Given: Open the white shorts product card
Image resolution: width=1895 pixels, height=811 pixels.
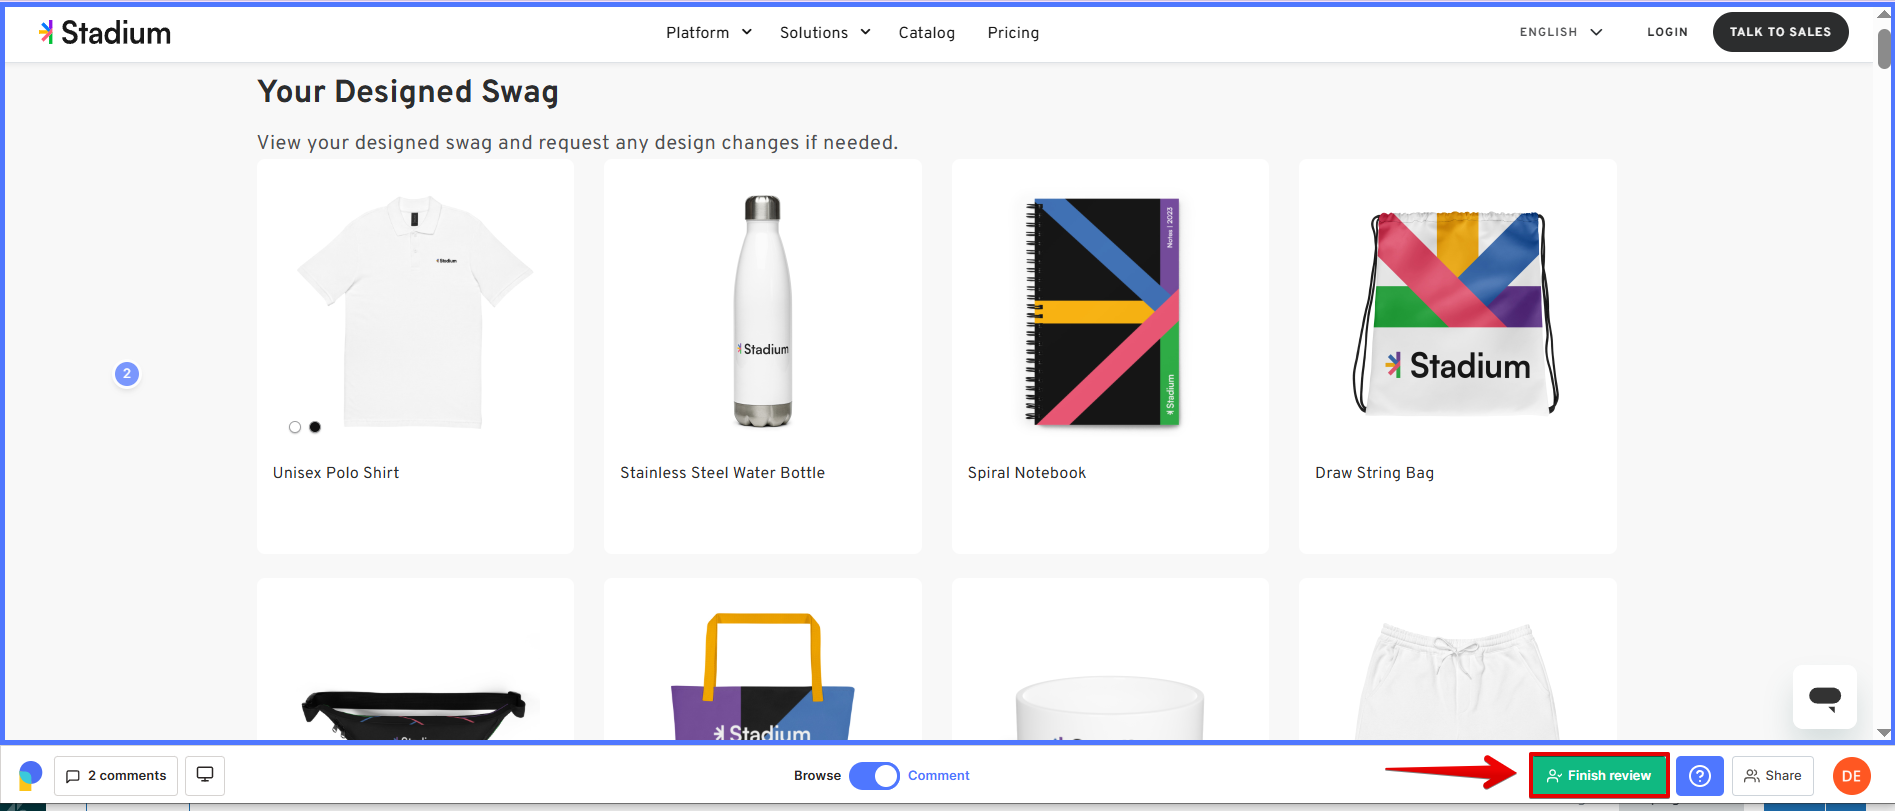Looking at the screenshot, I should point(1457,660).
